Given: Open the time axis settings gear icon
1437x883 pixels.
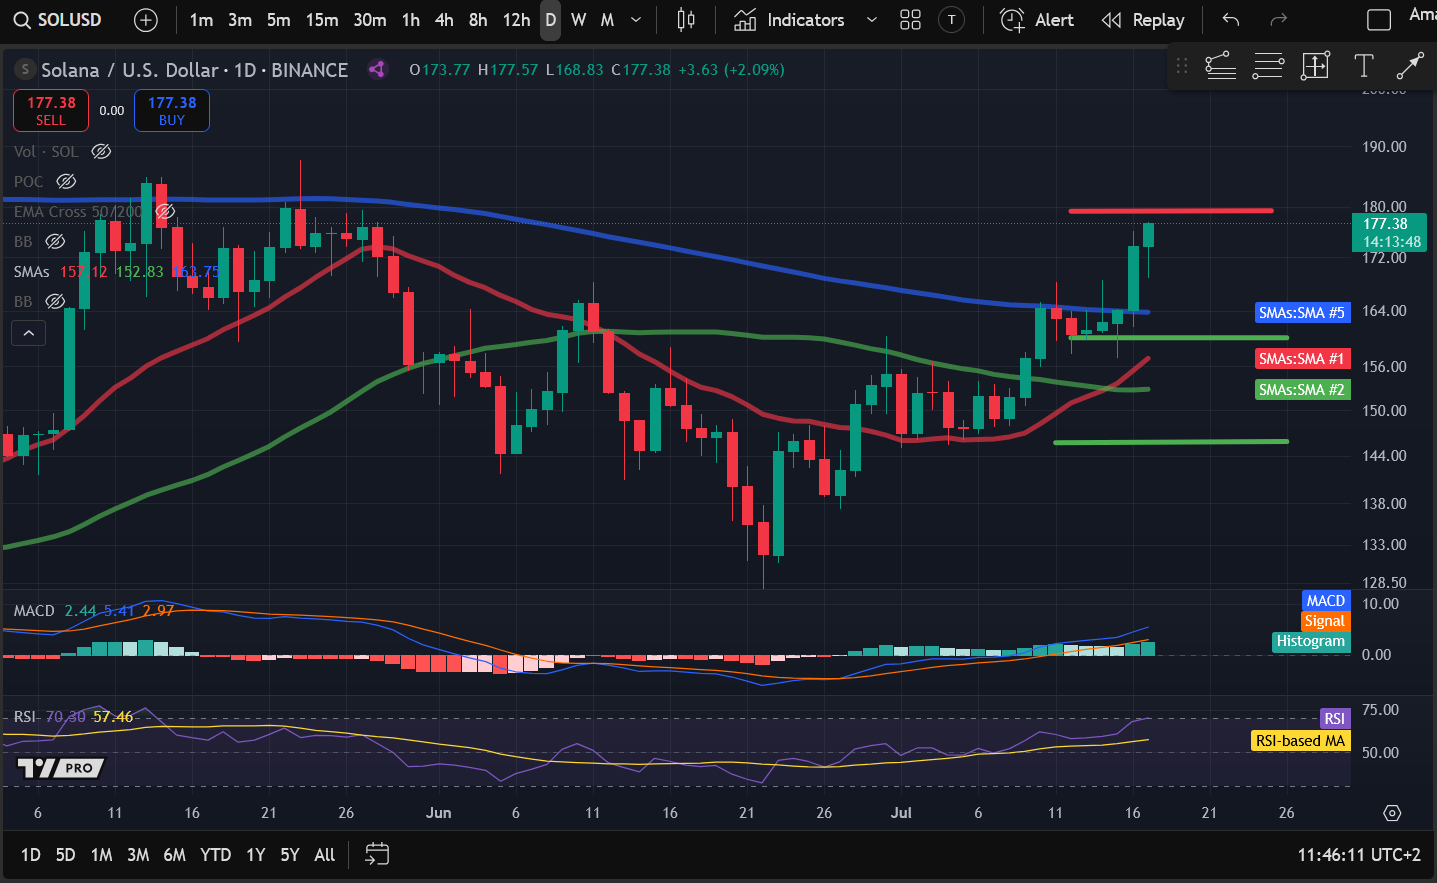Looking at the screenshot, I should (x=1392, y=813).
